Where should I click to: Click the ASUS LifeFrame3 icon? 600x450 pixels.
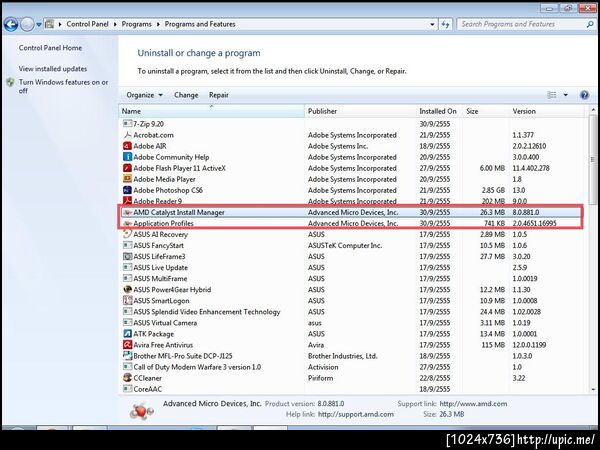point(127,256)
